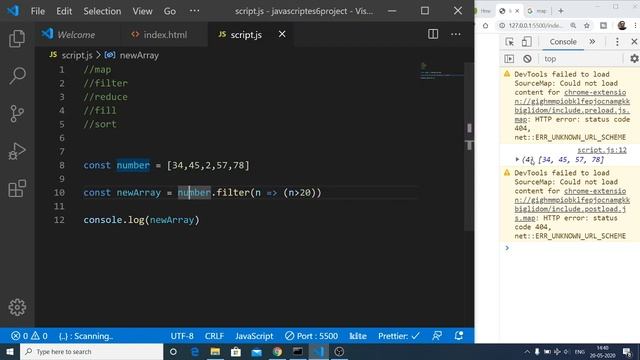The width and height of the screenshot is (640, 360).
Task: Open the notifications bell in status bar
Action: [459, 336]
